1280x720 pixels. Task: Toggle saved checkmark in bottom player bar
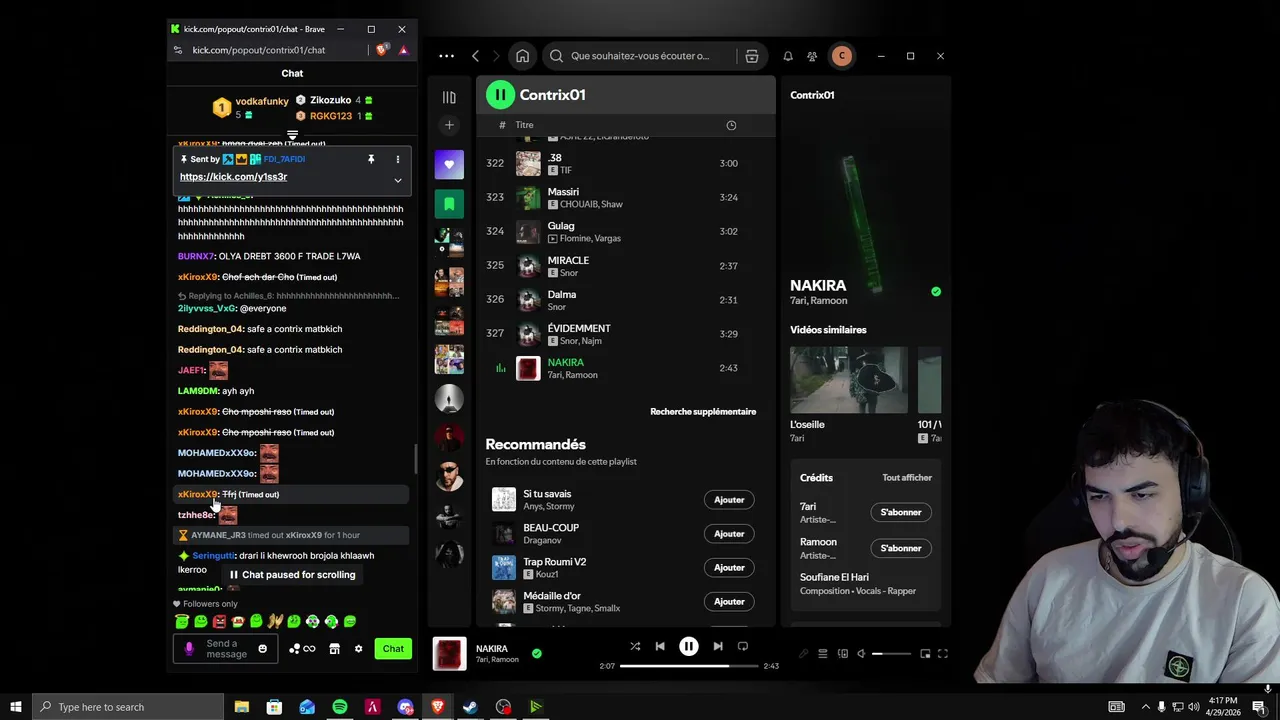[537, 654]
